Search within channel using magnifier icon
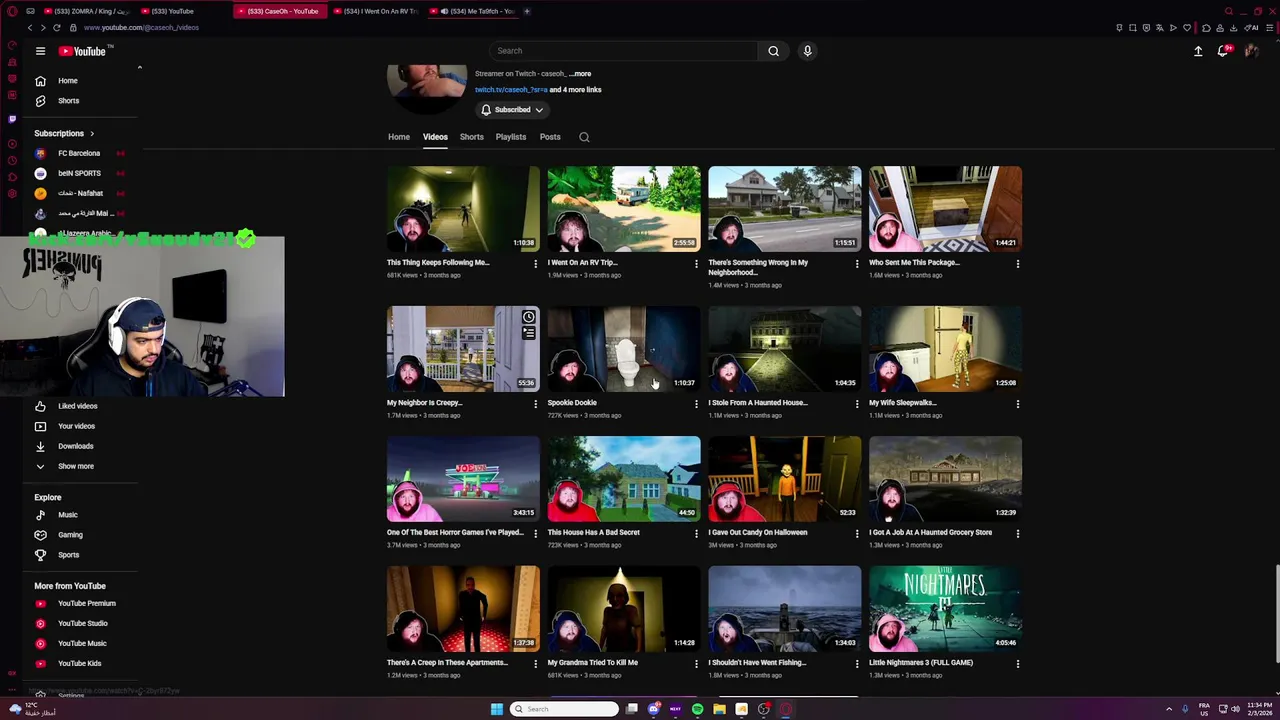The image size is (1280, 720). [584, 137]
